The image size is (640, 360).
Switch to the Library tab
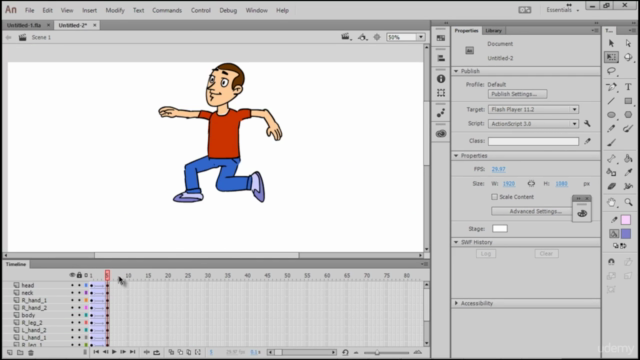point(493,31)
